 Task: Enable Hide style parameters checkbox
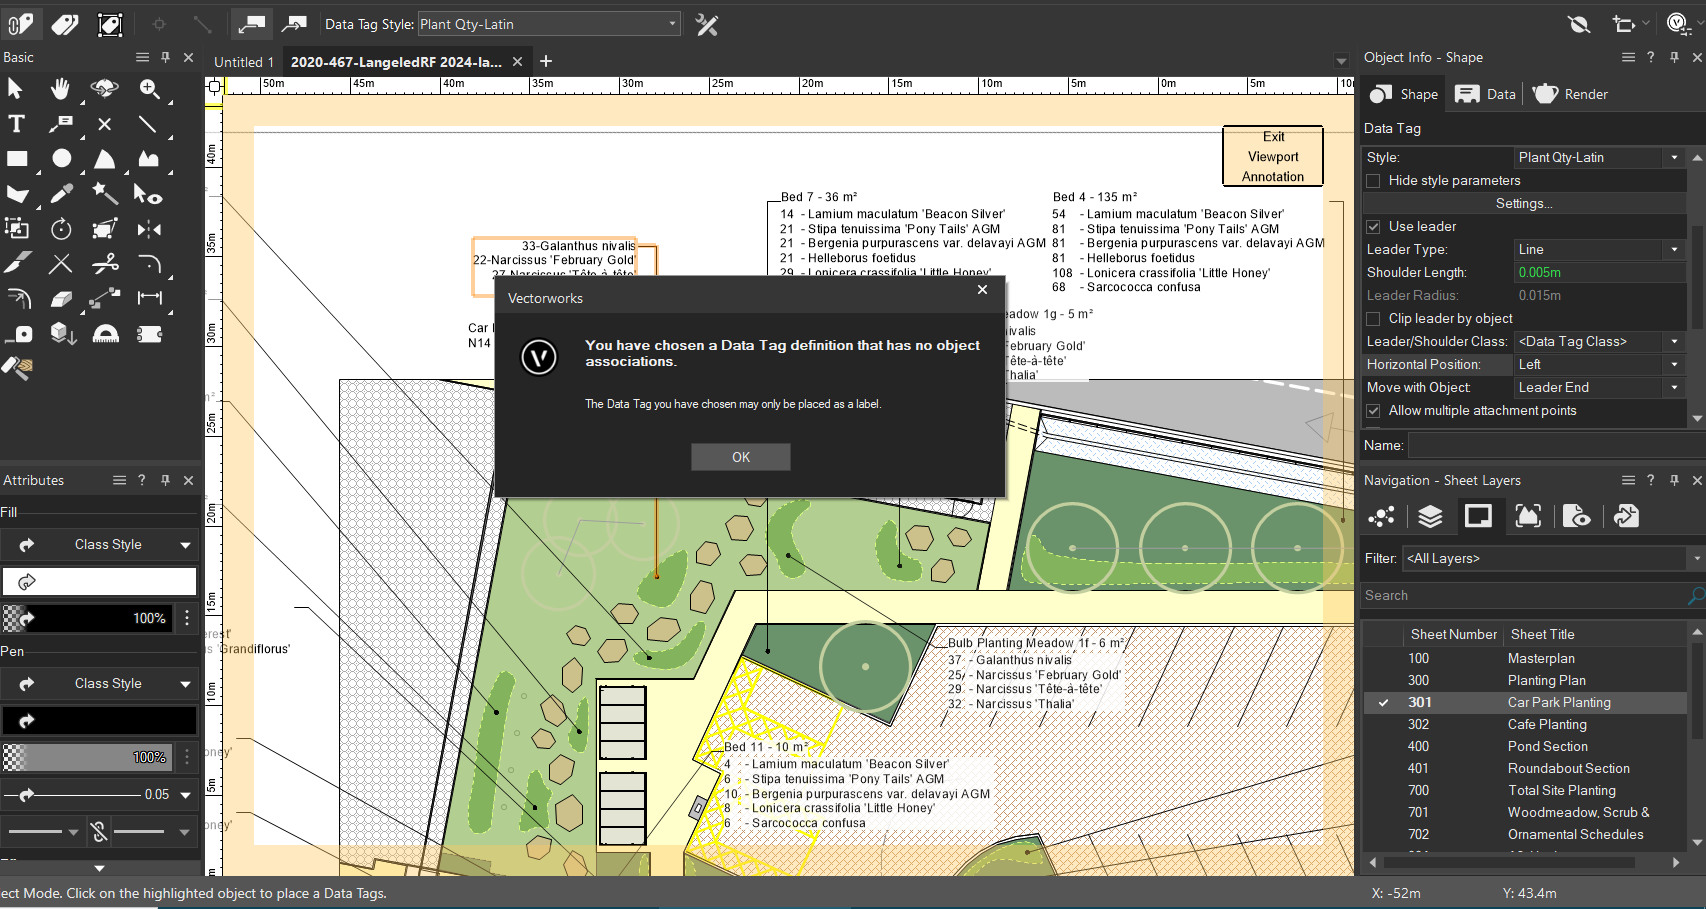pos(1374,181)
